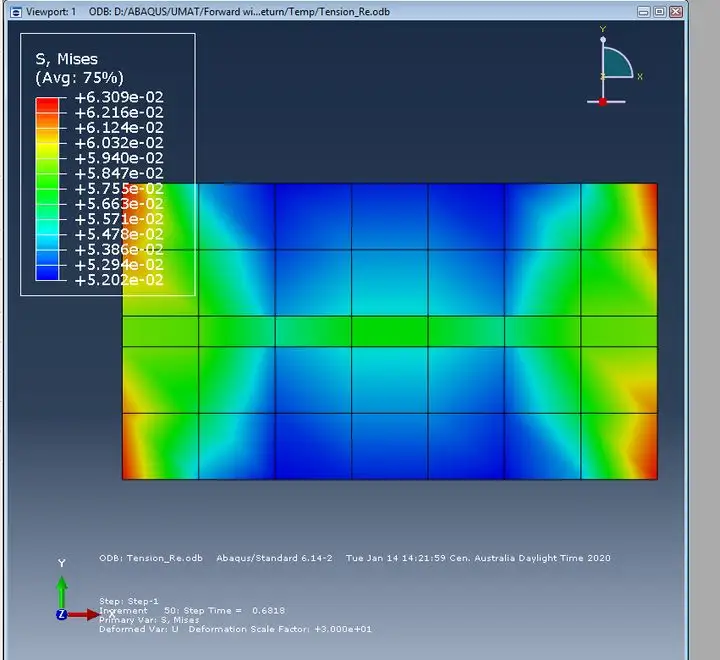Click the 'ODB: Tension_Re.odb' title block text
This screenshot has height=660, width=720.
pyautogui.click(x=151, y=558)
